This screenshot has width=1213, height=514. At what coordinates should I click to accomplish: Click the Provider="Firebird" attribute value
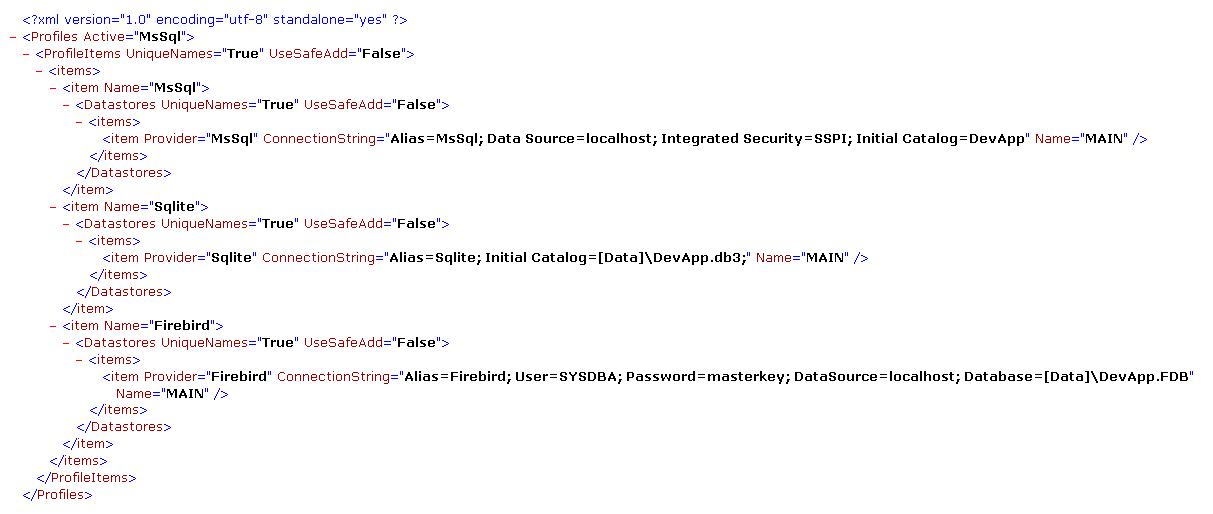(x=240, y=377)
